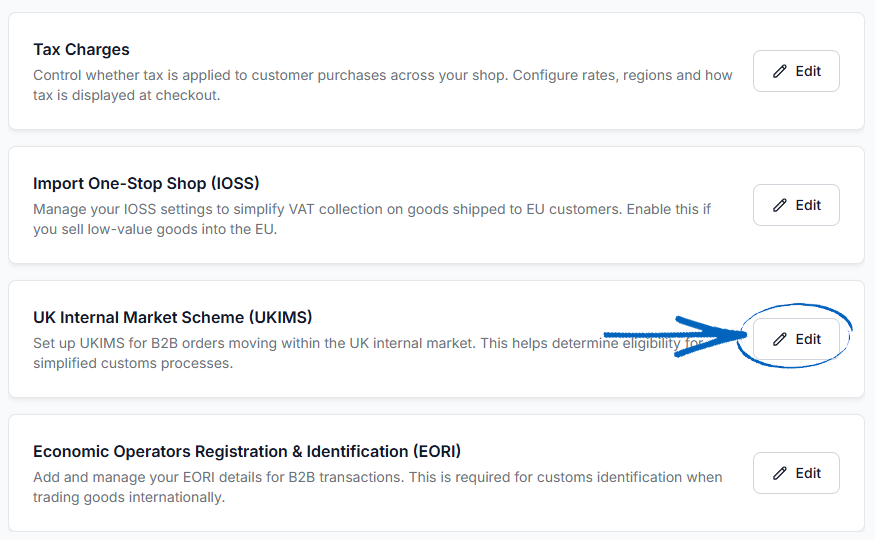The image size is (875, 540).
Task: Click the EORI section heading
Action: [x=247, y=451]
